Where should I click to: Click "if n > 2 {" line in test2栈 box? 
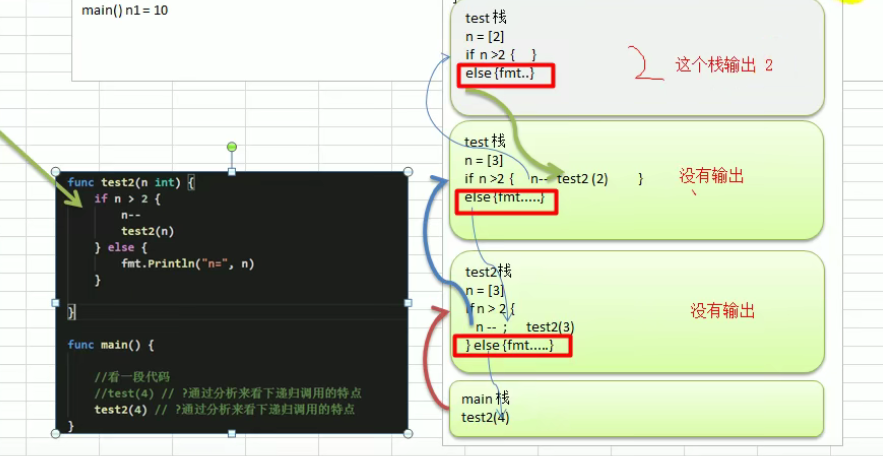[490, 309]
